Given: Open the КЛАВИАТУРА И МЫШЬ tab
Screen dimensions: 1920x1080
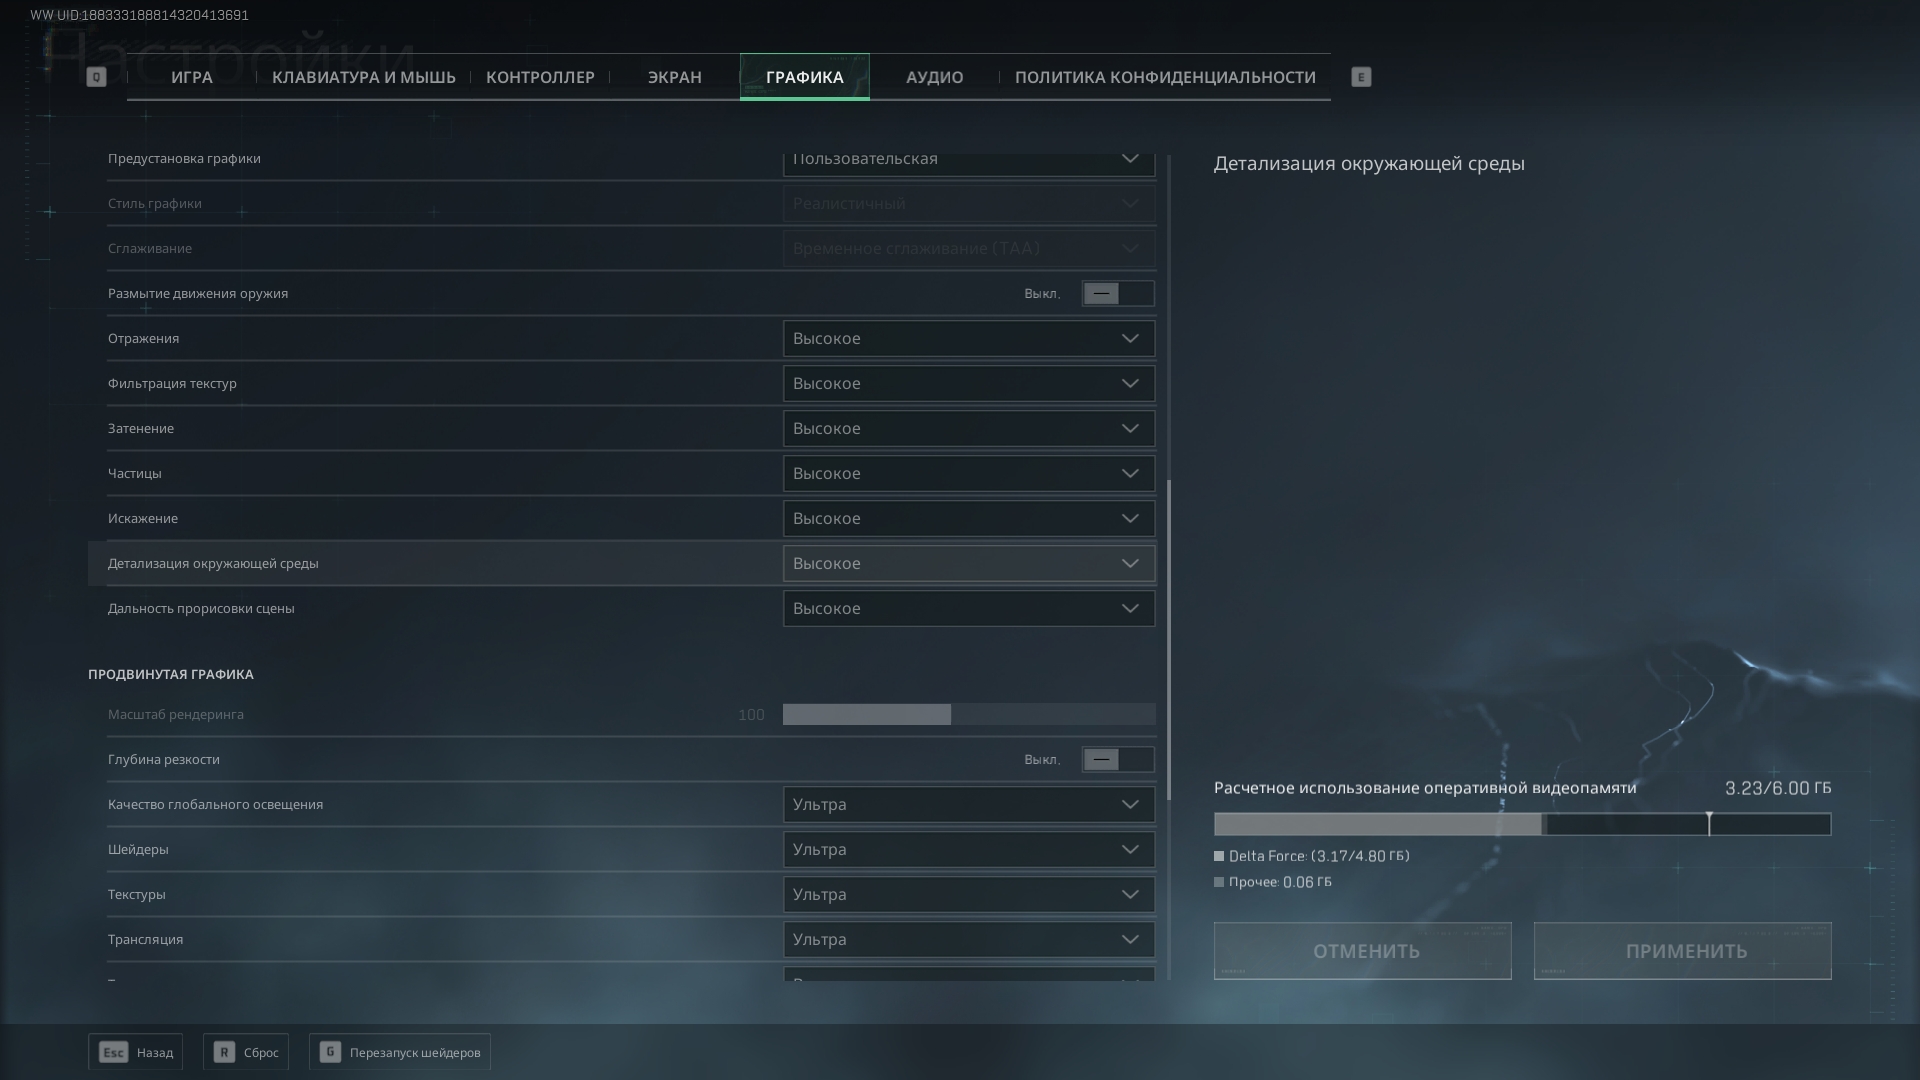Looking at the screenshot, I should tap(364, 77).
